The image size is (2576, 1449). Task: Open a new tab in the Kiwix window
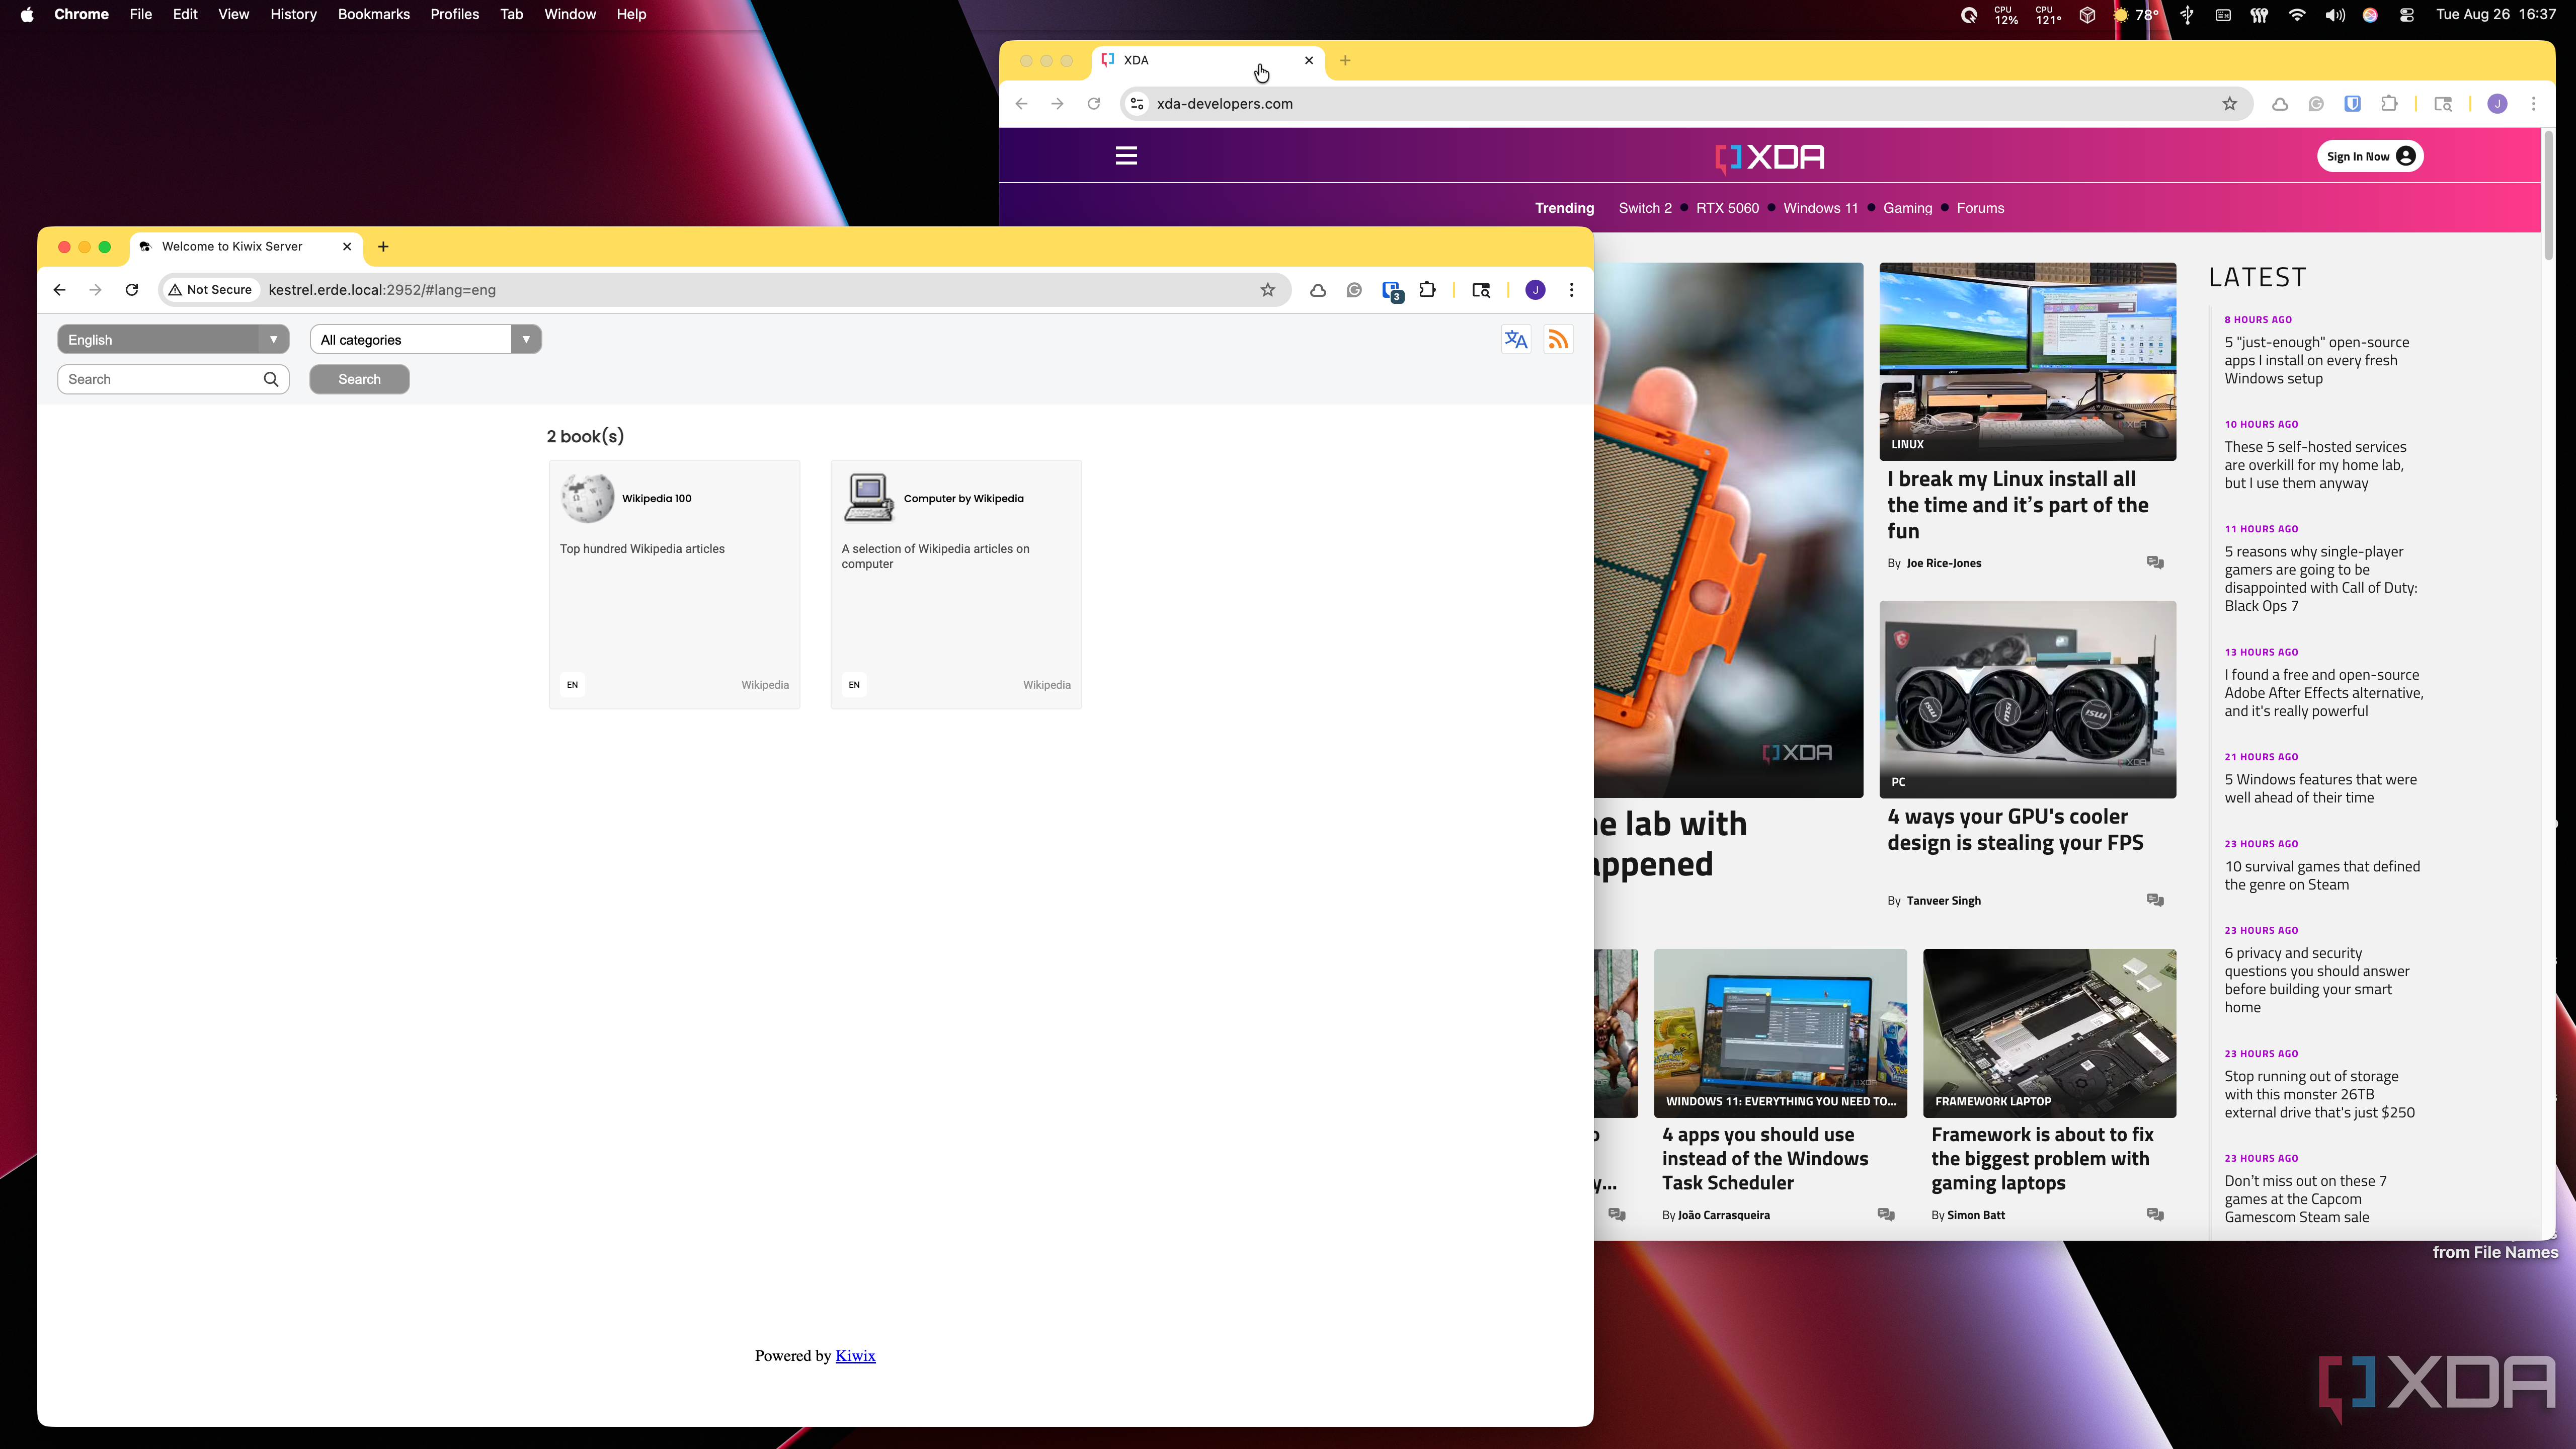coord(383,247)
